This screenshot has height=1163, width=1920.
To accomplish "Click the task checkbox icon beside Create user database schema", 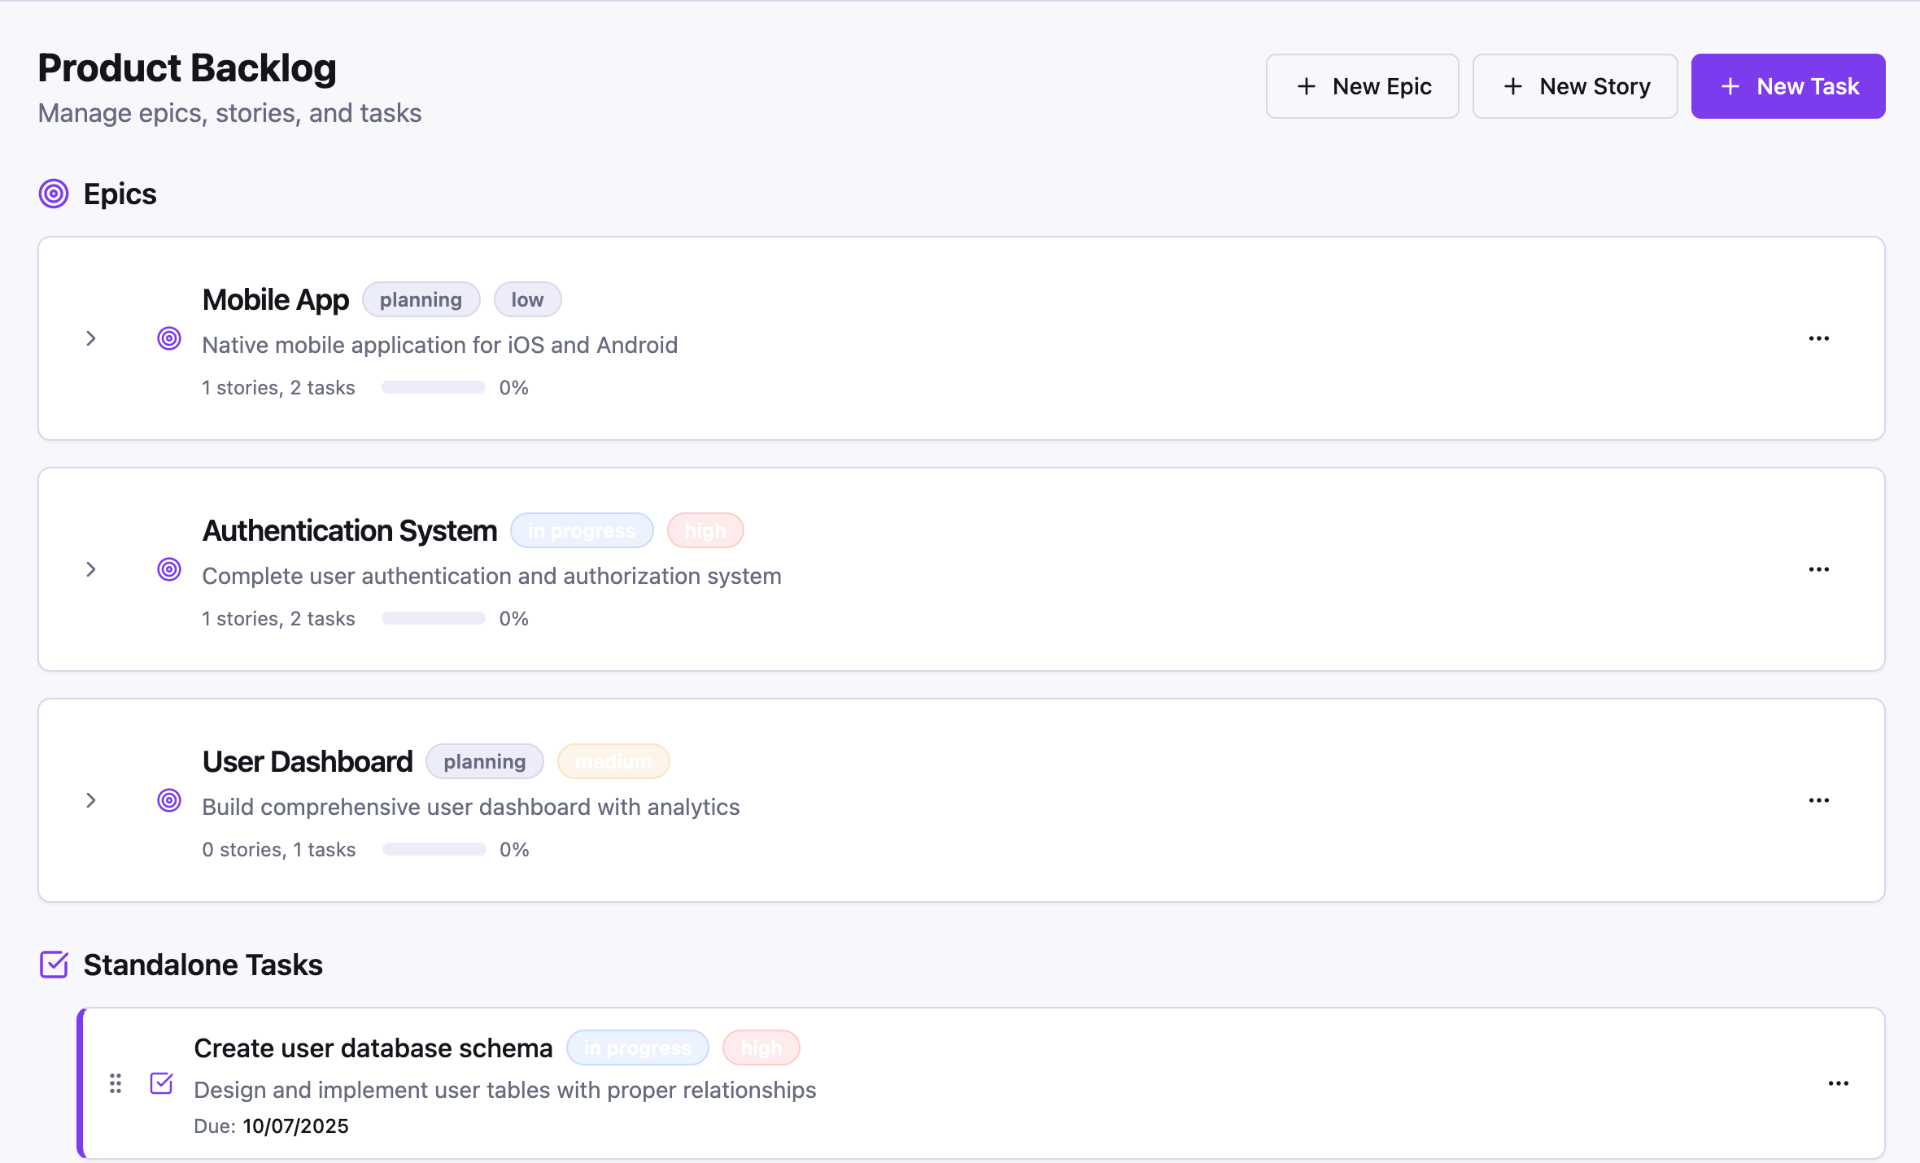I will pos(161,1083).
